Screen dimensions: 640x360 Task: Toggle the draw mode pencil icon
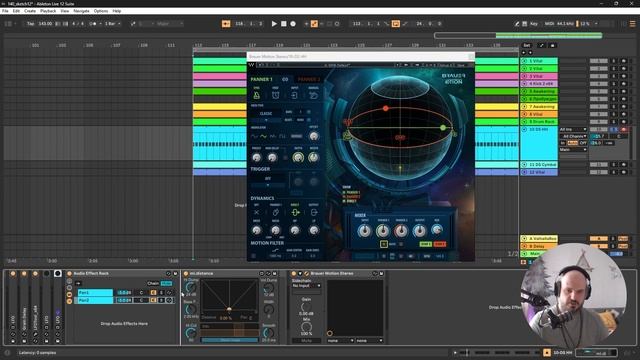tap(517, 24)
